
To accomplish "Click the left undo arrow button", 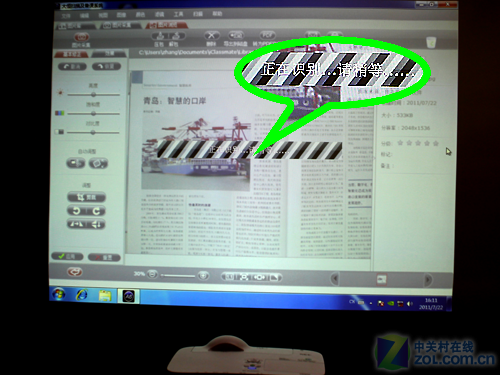I will (72, 67).
